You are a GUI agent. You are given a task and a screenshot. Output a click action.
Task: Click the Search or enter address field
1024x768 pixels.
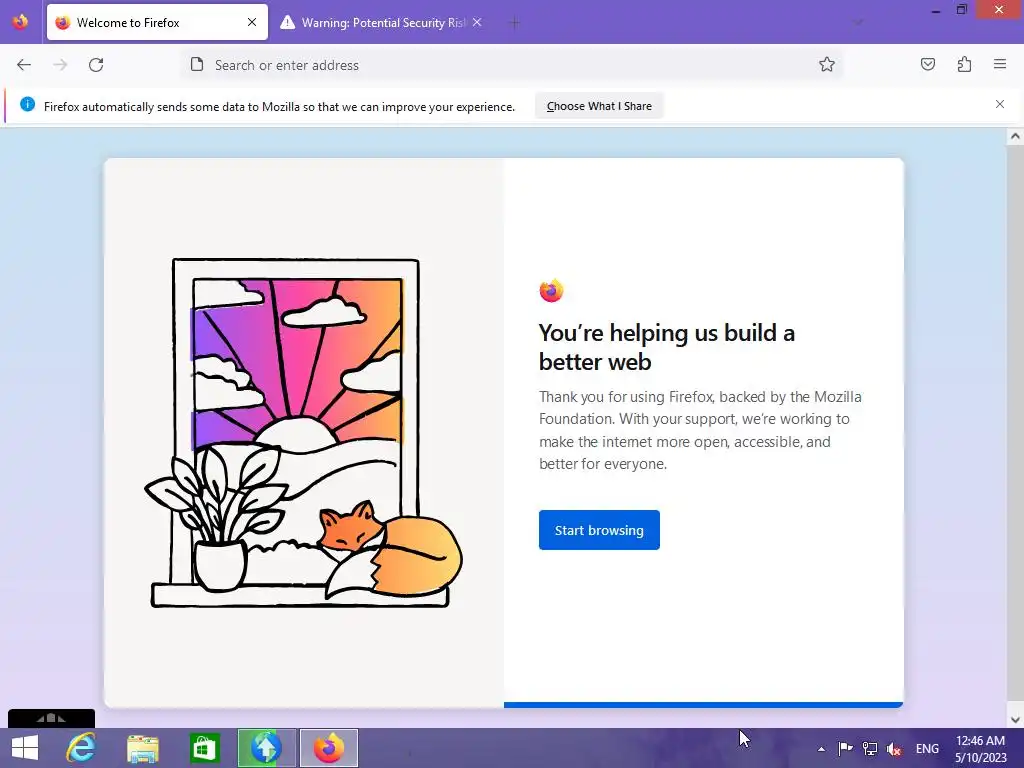click(x=511, y=65)
